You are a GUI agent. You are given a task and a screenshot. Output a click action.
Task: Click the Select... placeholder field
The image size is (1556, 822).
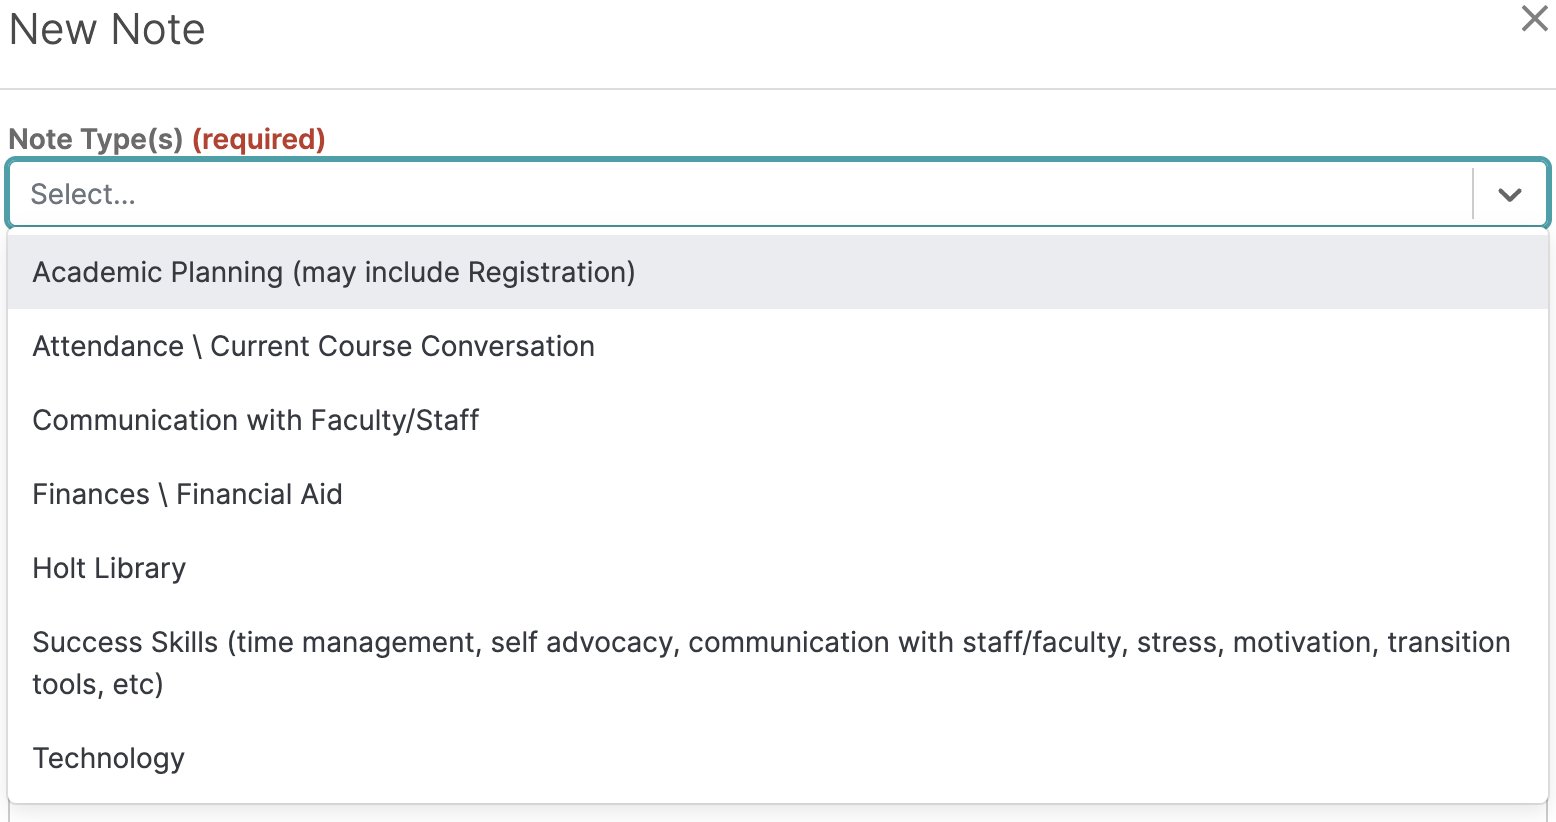click(x=740, y=194)
